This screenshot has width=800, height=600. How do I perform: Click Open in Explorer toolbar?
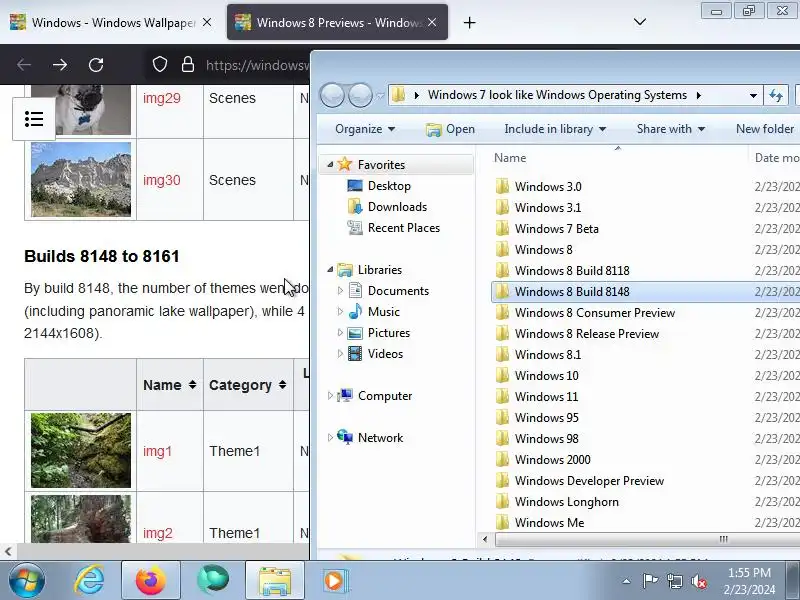[x=451, y=129]
